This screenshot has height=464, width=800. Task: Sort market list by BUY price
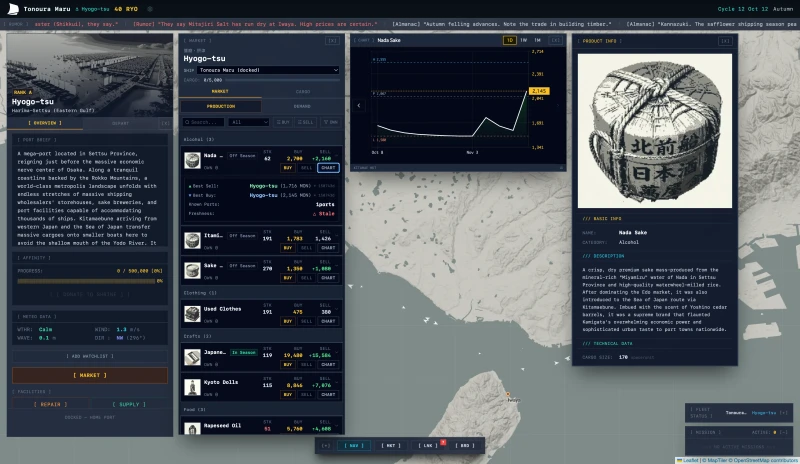click(283, 122)
